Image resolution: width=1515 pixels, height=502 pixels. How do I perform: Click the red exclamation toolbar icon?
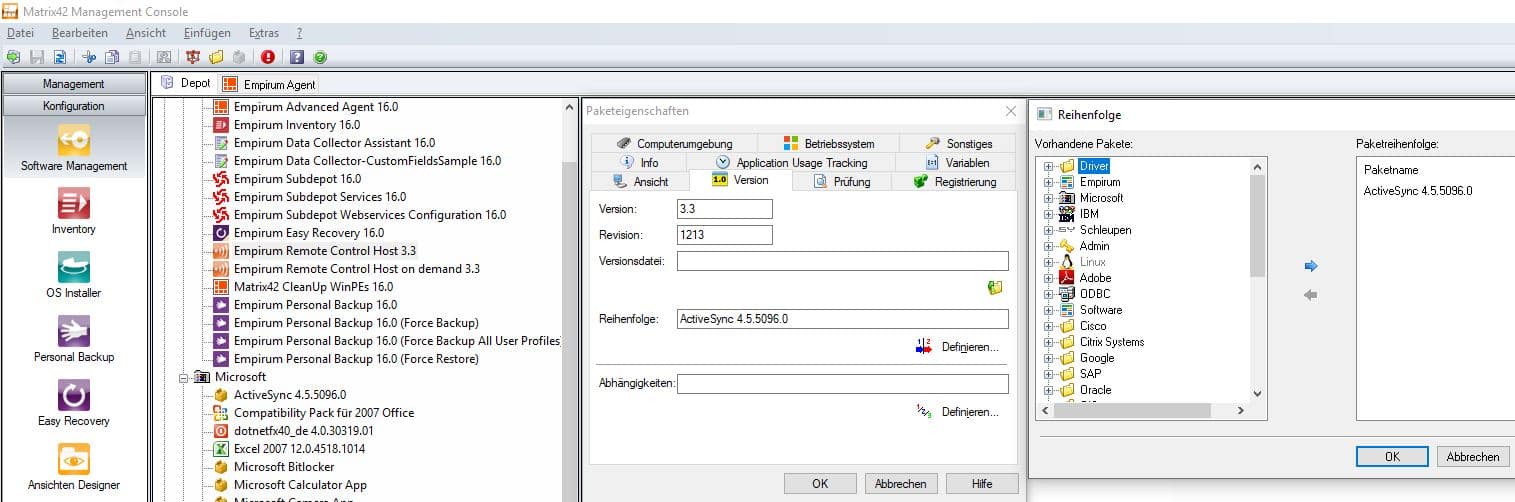tap(268, 57)
